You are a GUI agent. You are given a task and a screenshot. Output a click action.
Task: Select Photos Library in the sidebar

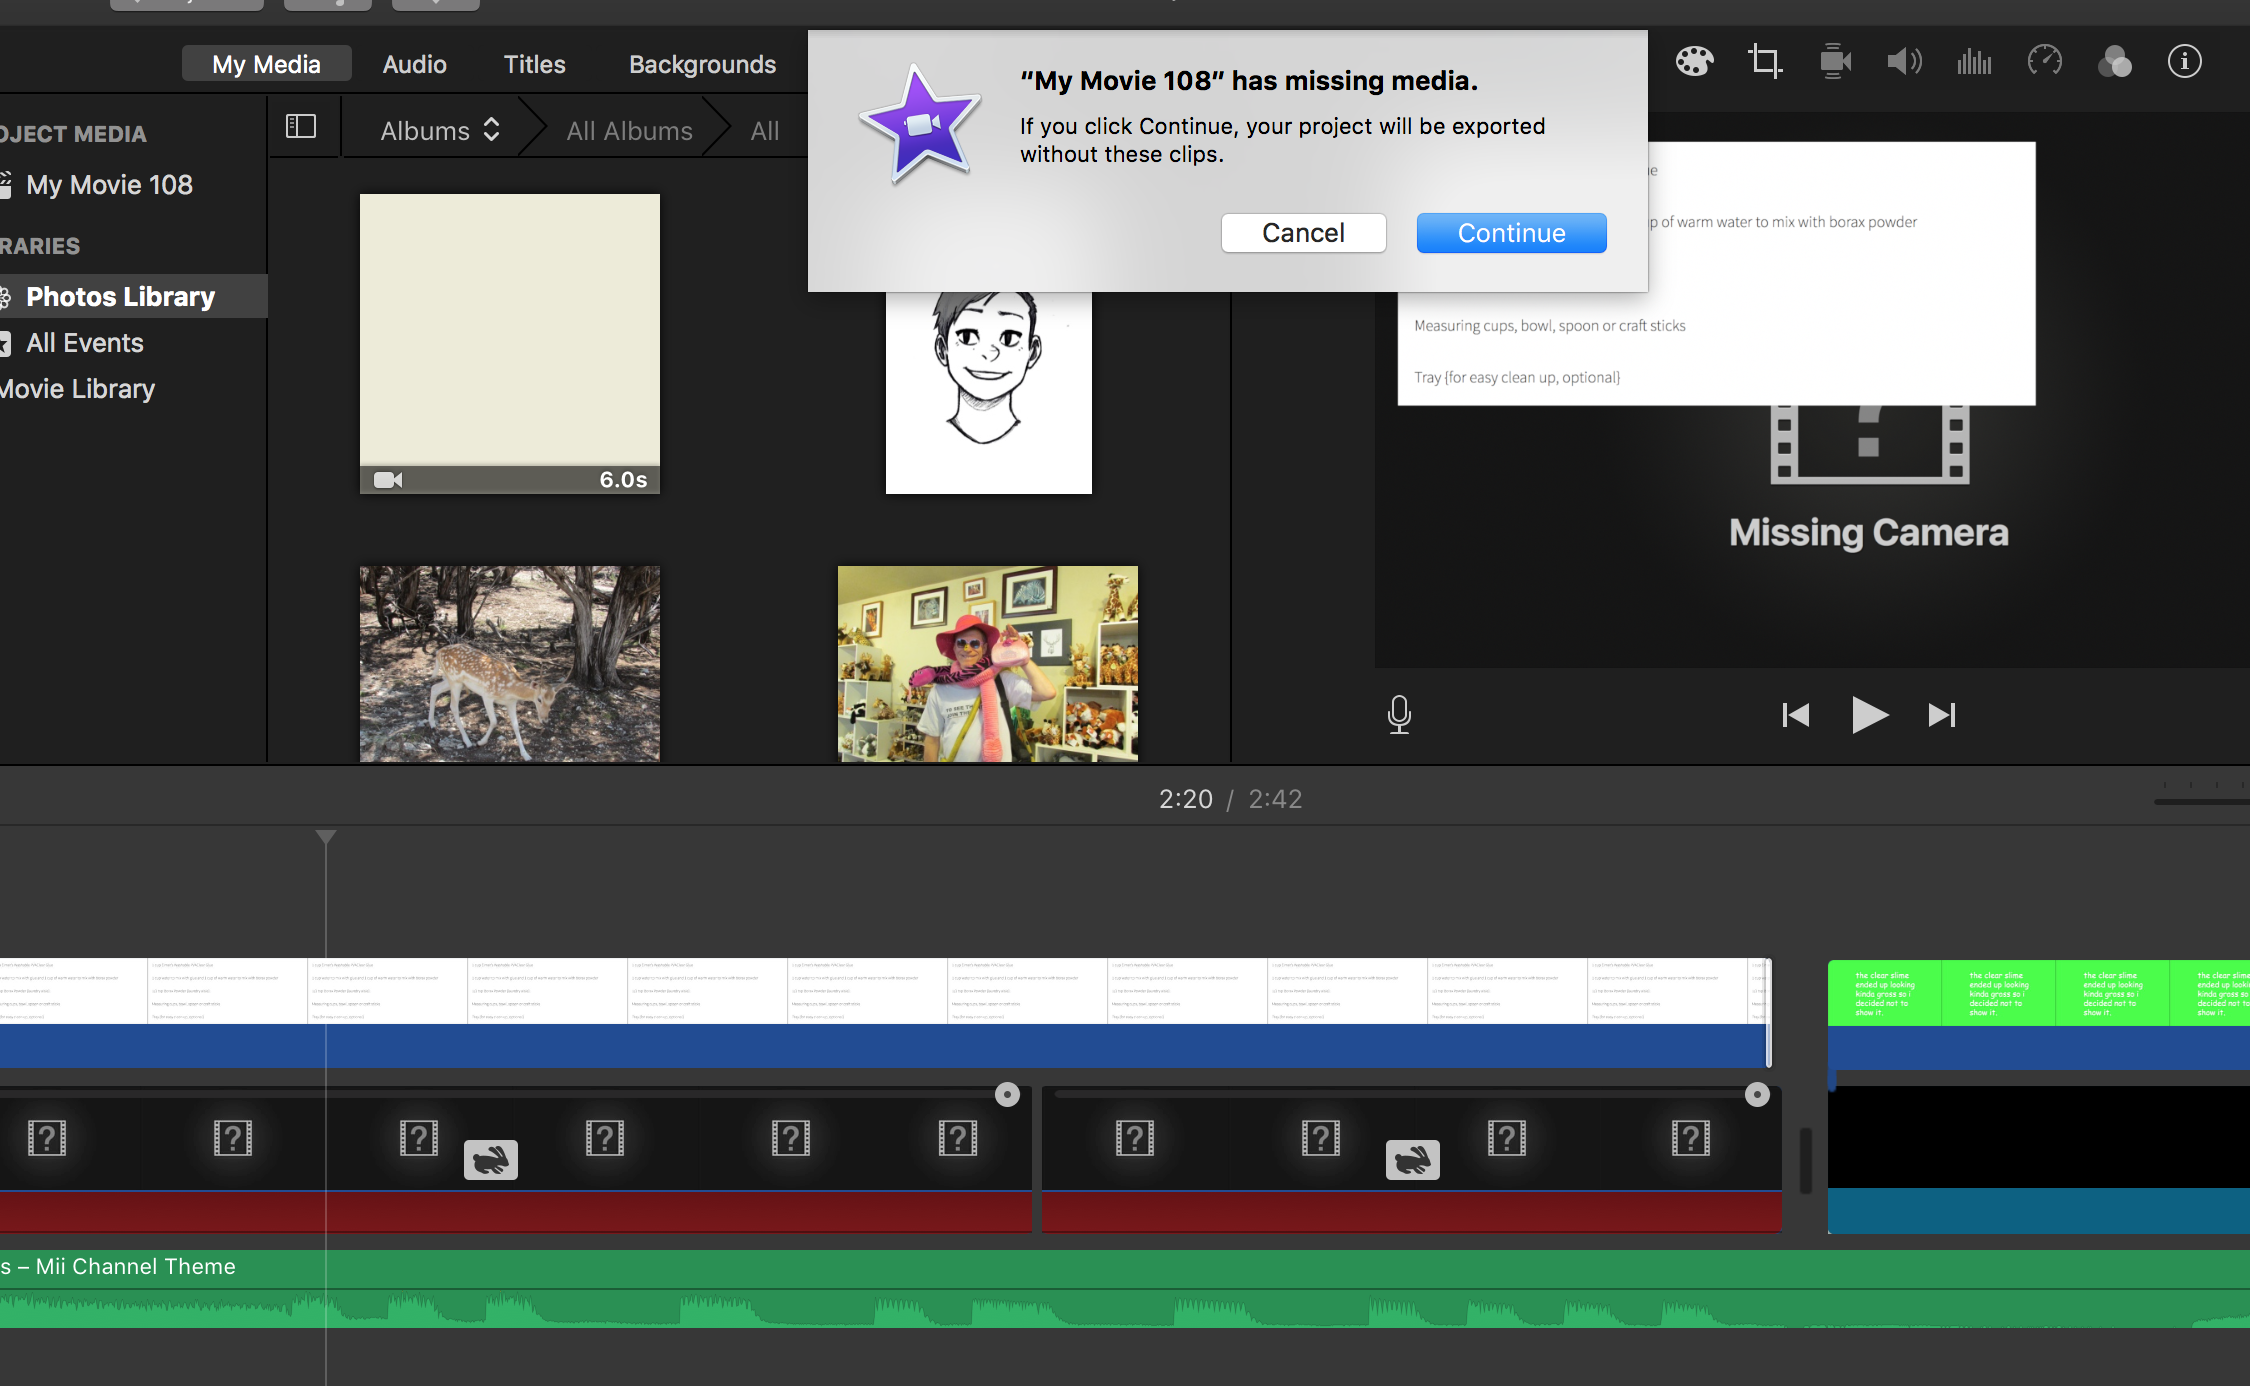(120, 296)
